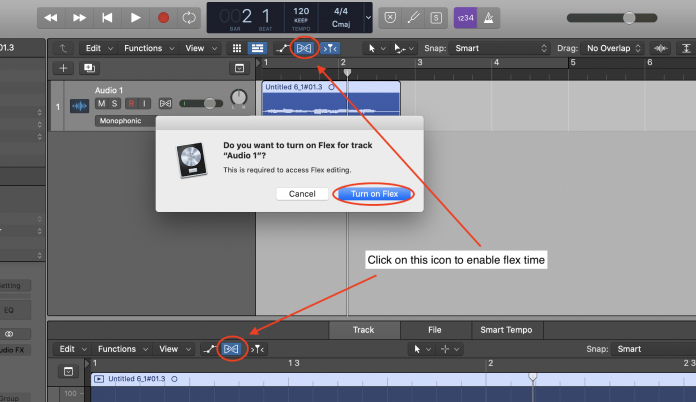Click the Tuner icon
This screenshot has height=402, width=696.
pos(413,18)
